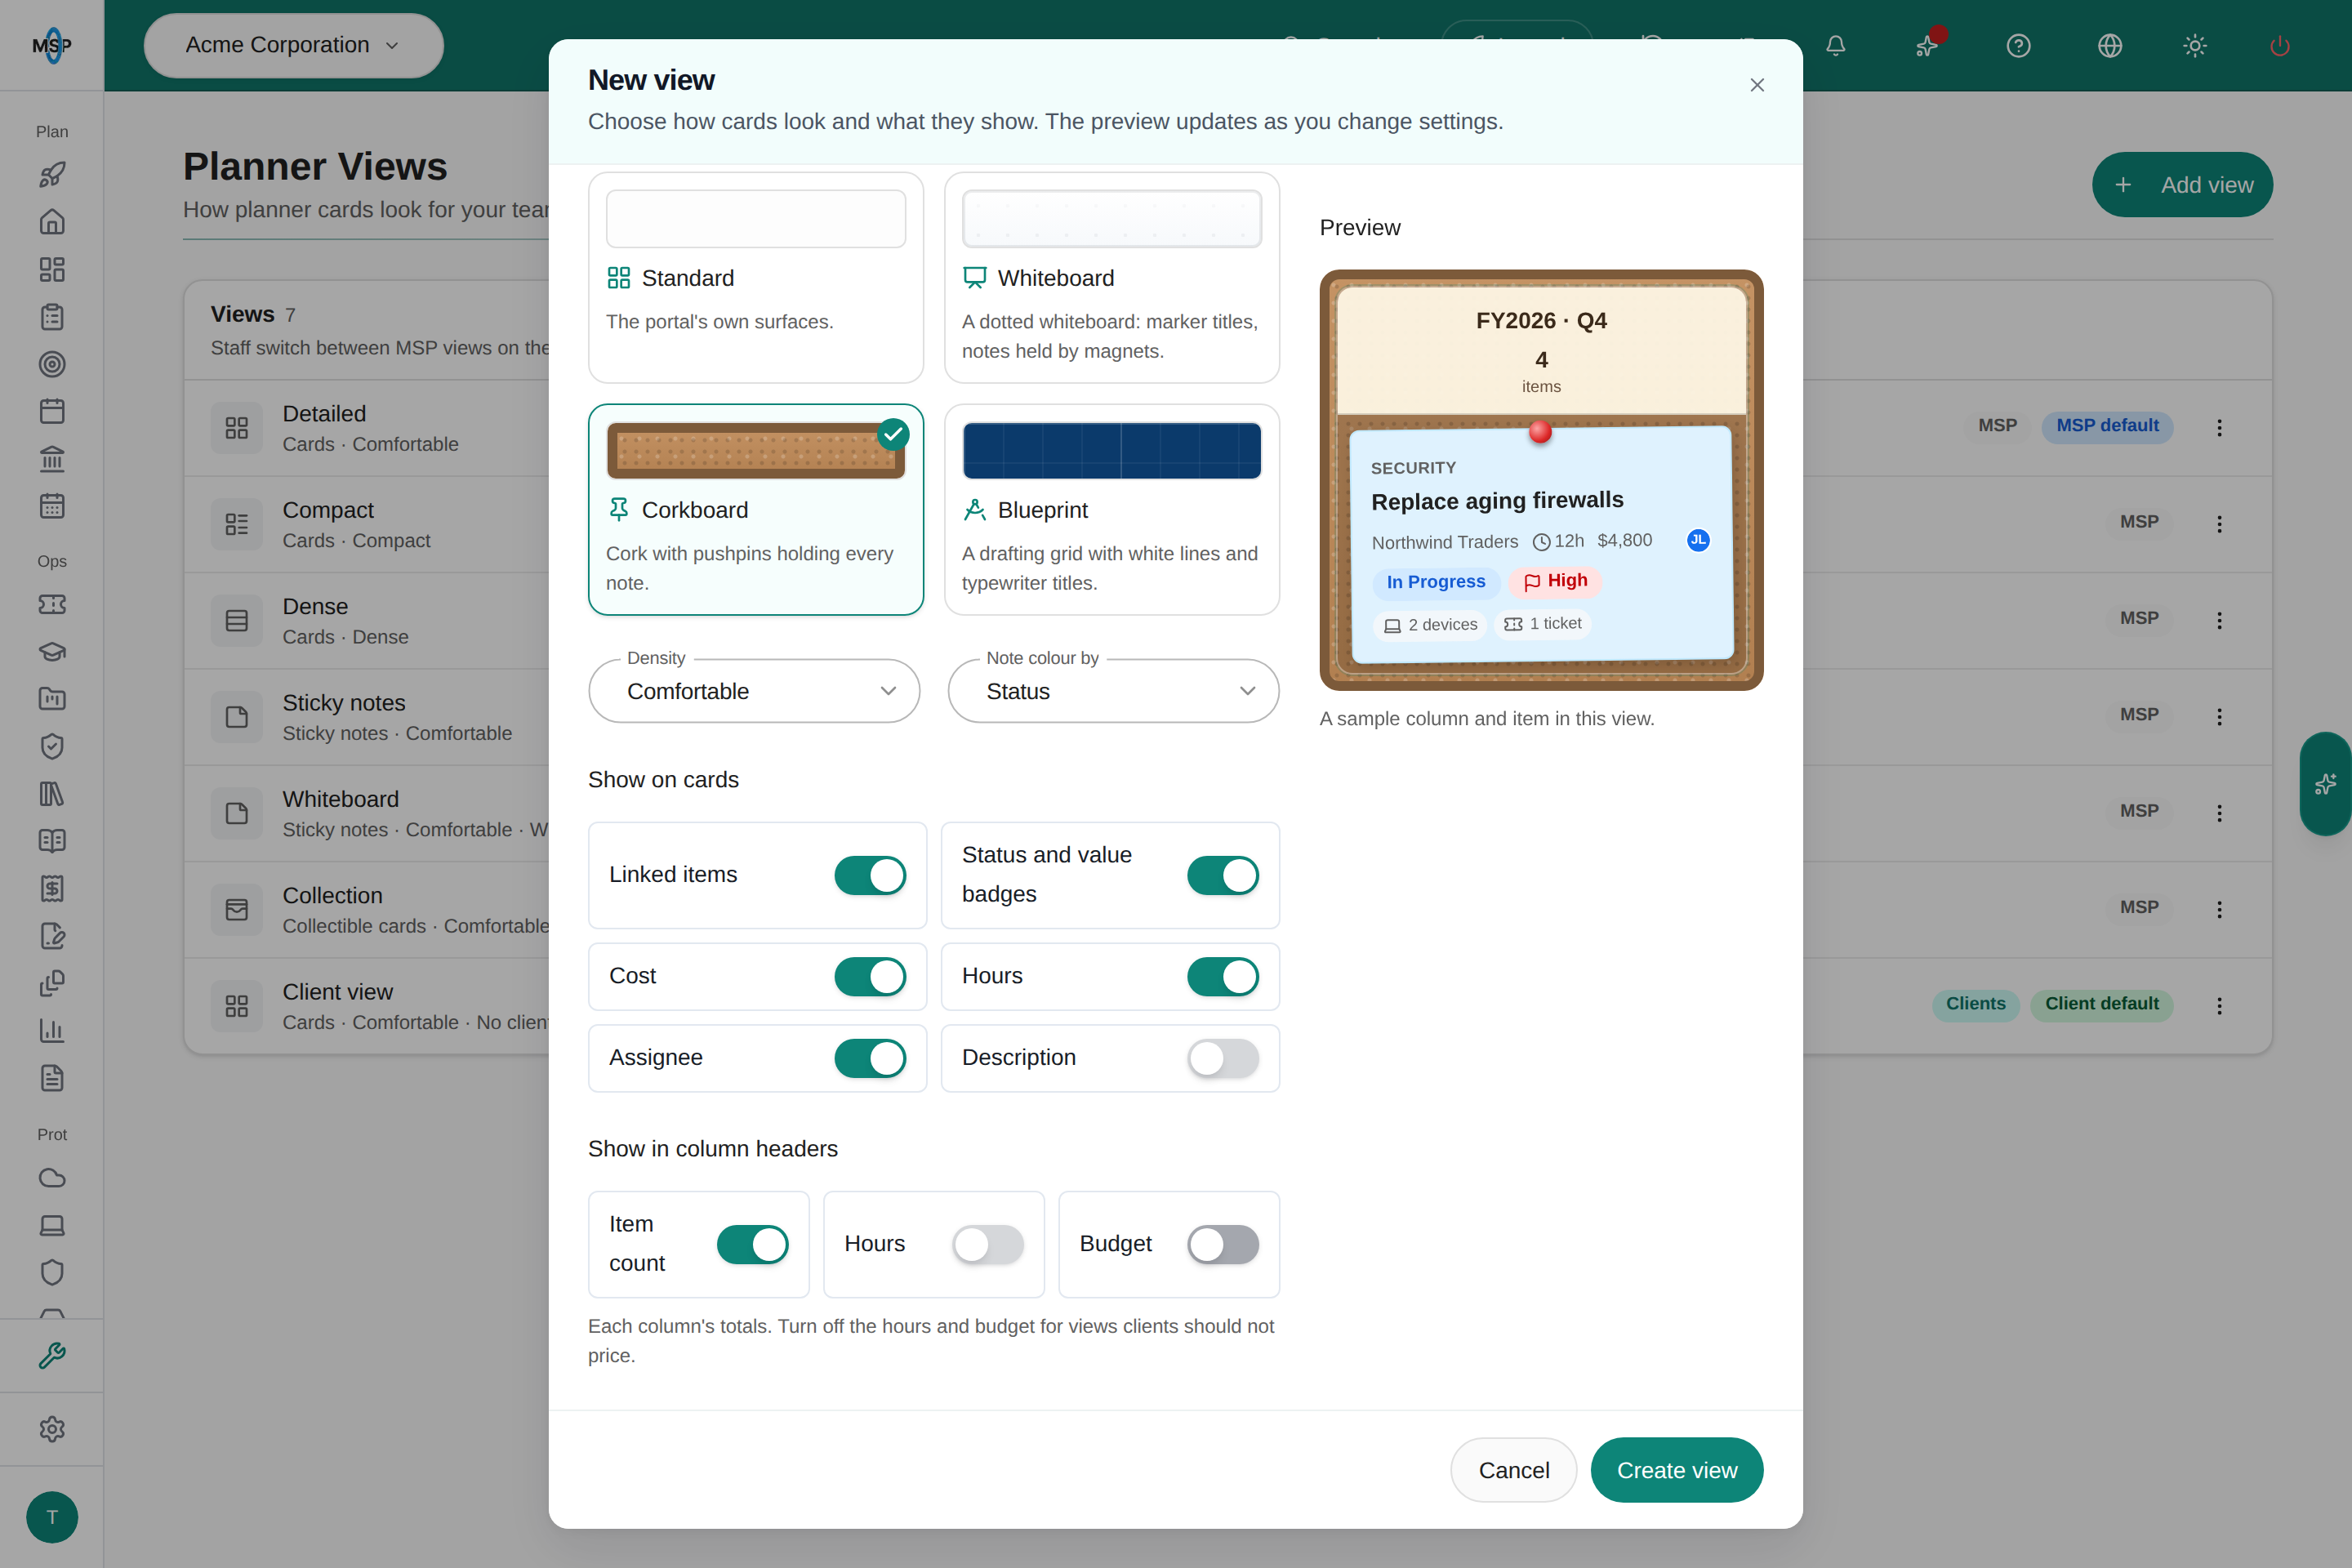Click the graduation cap sidebar icon
Screen dimensions: 2352x1568
click(x=52, y=652)
